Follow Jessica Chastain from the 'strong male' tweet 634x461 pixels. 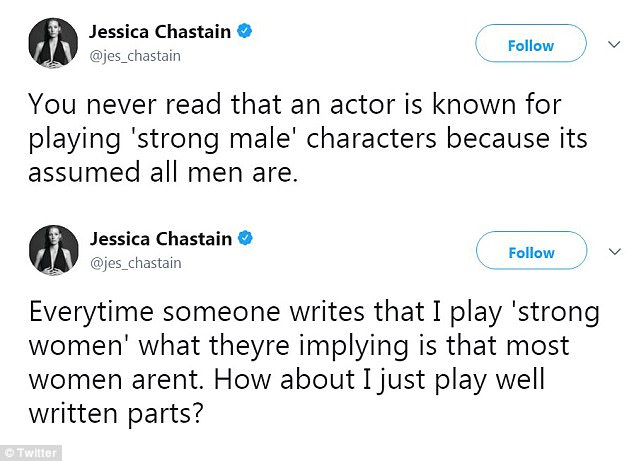530,43
